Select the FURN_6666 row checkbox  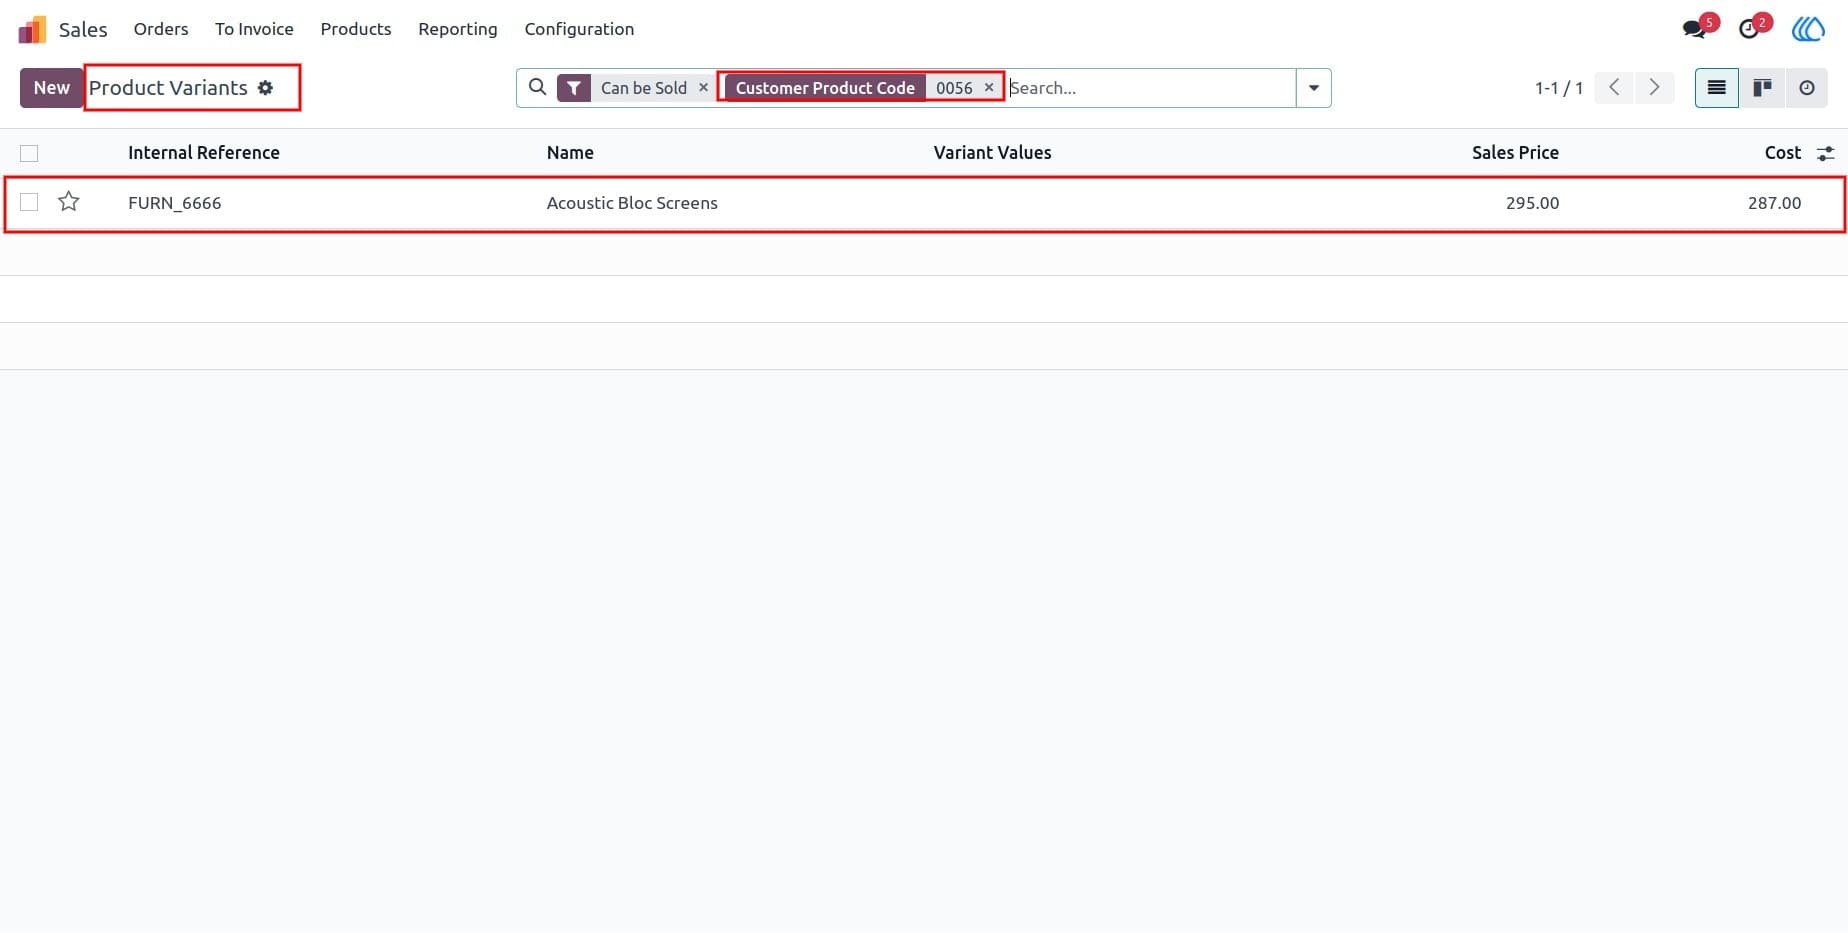click(x=29, y=202)
